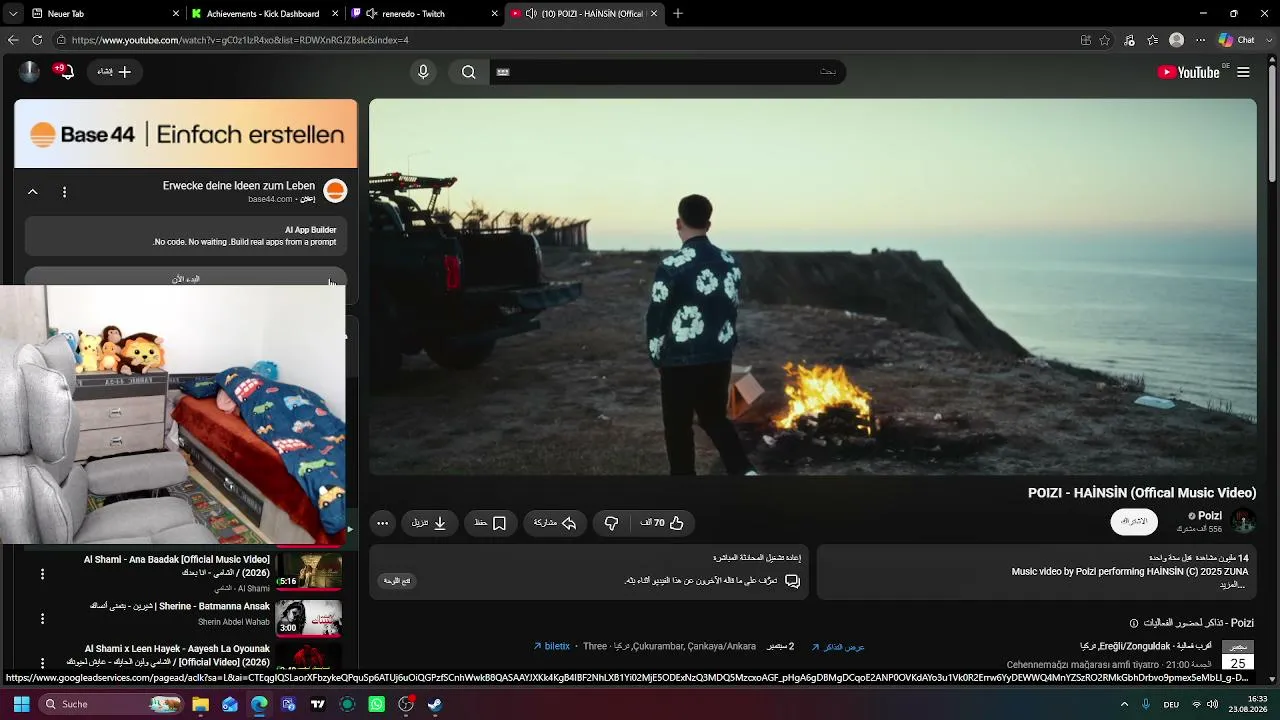Click the عرض التذاكر tickets link
1280x720 pixels.
(x=838, y=647)
